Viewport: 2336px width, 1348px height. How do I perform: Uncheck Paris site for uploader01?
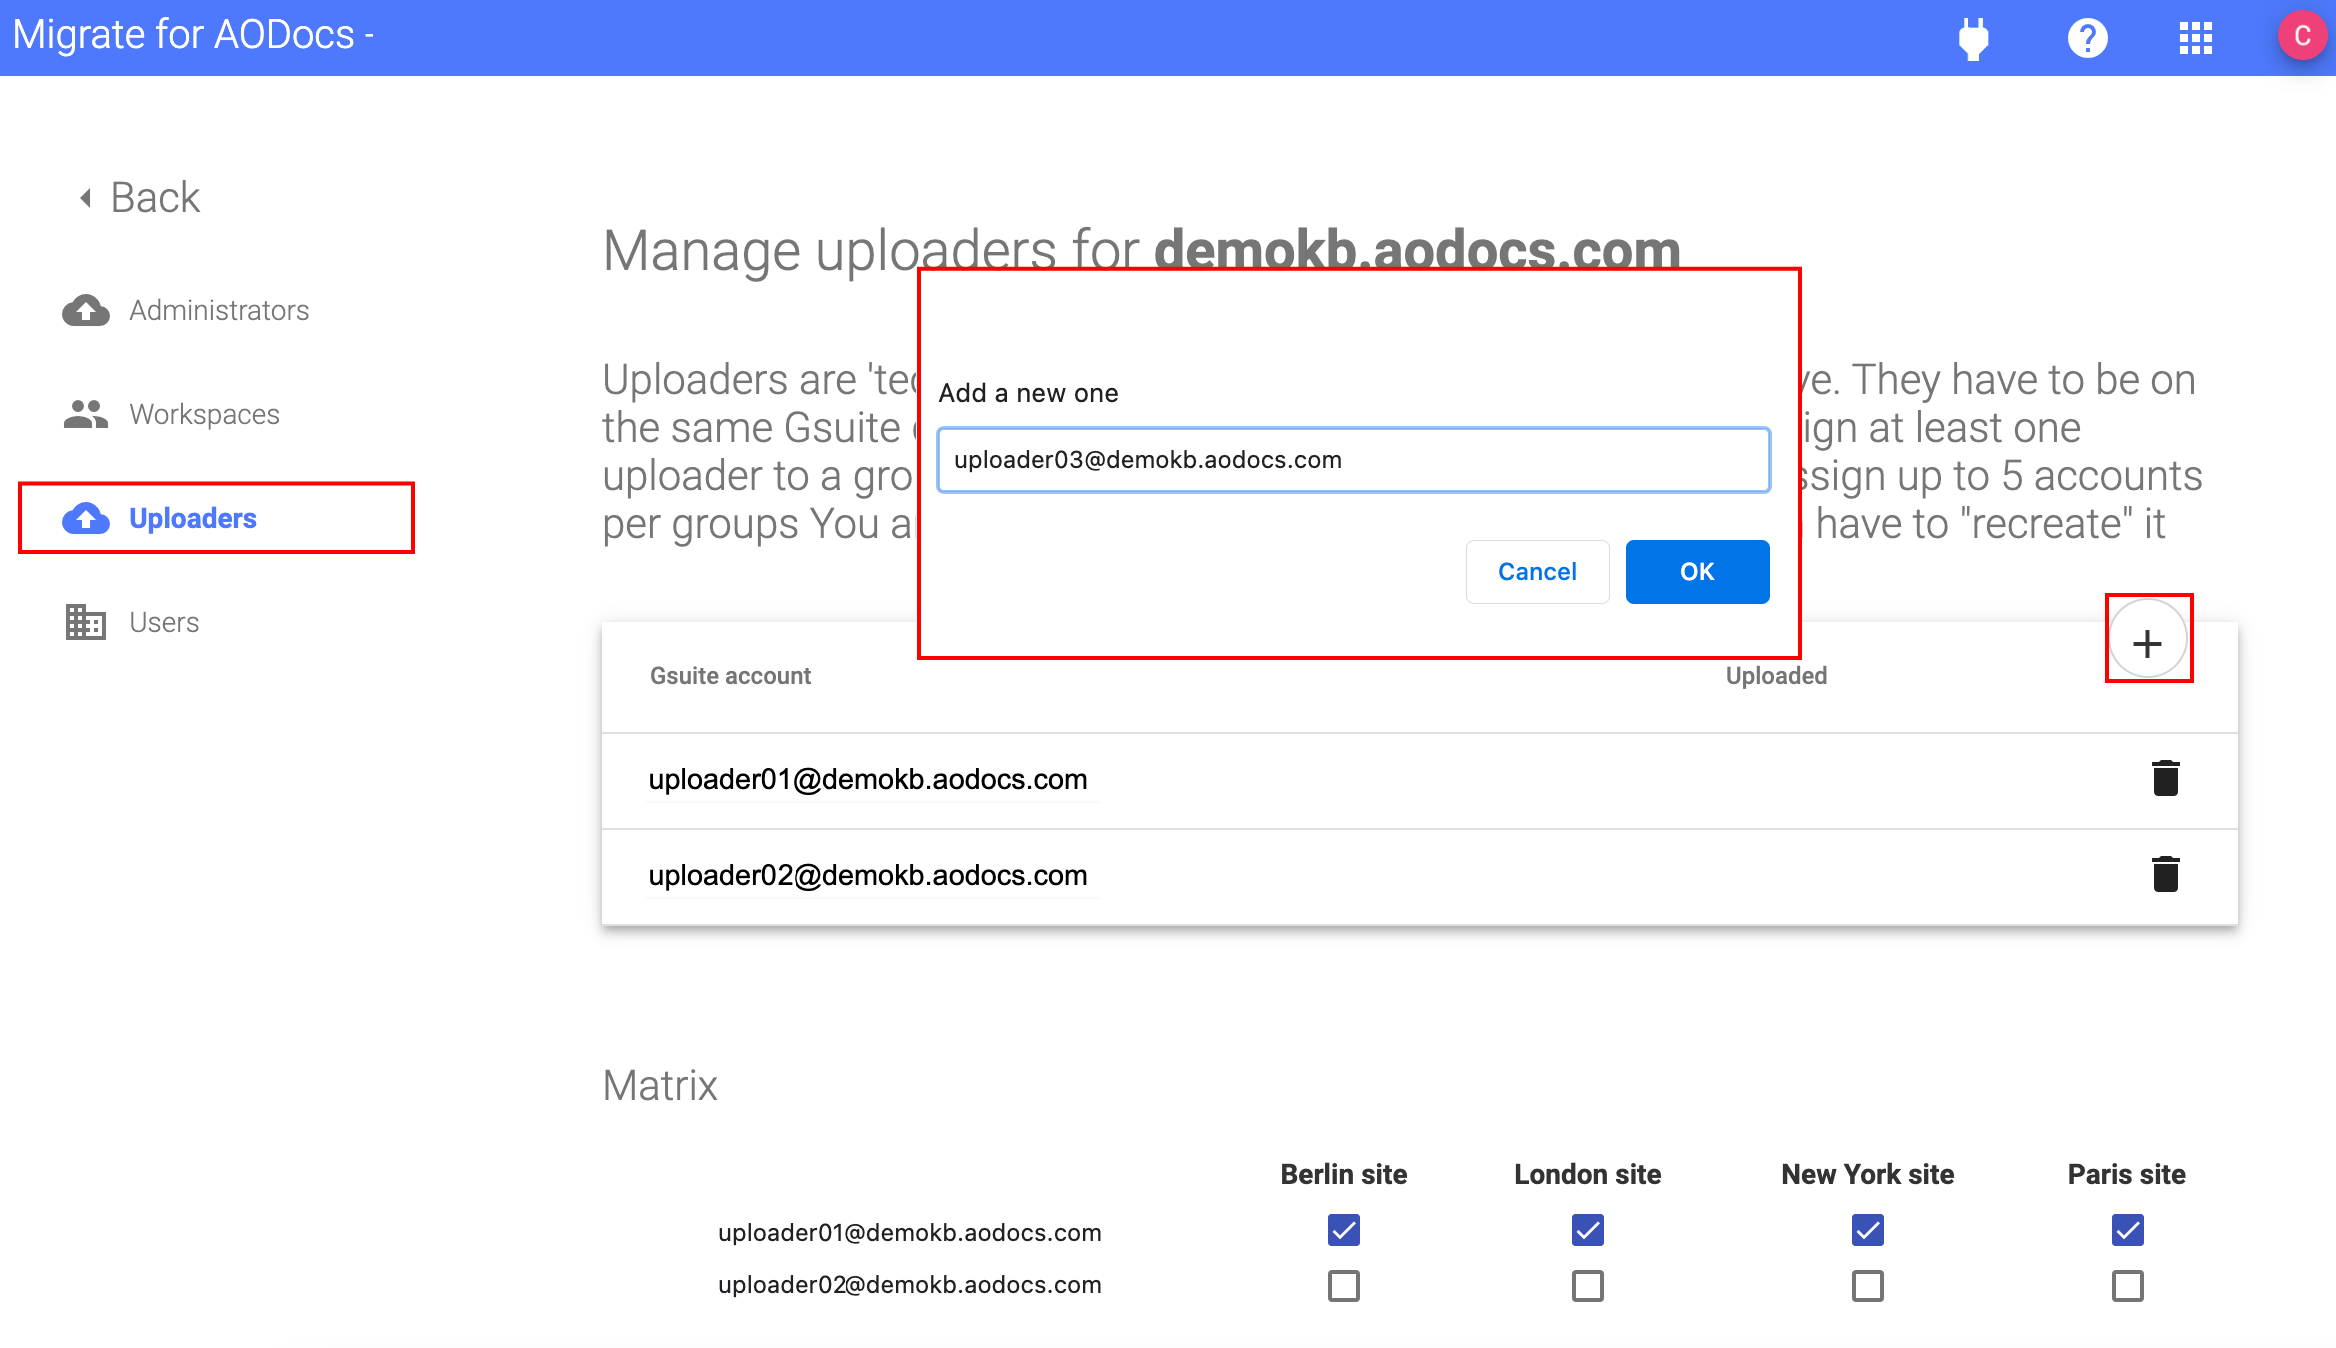(2127, 1230)
